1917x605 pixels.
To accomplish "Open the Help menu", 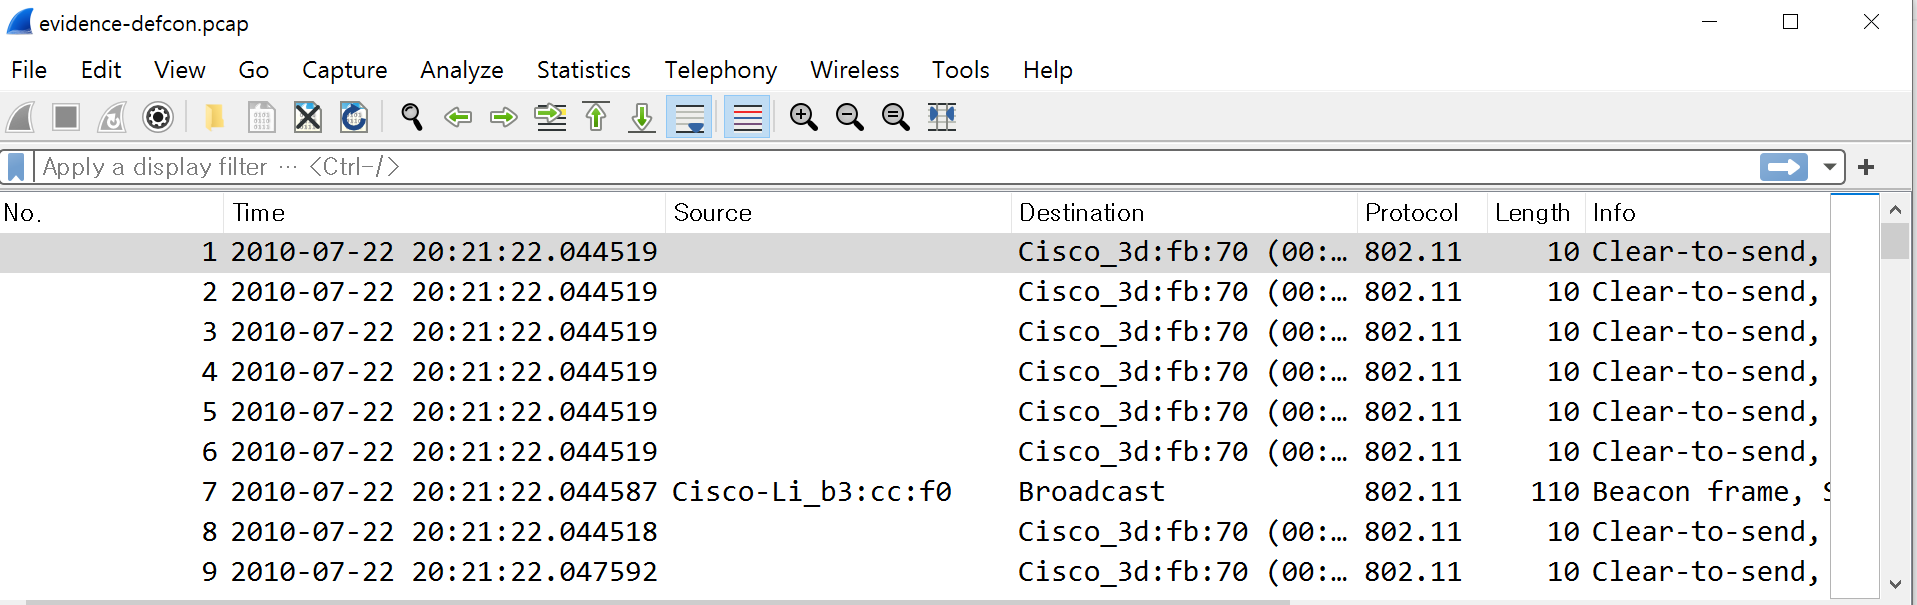I will [x=1048, y=70].
